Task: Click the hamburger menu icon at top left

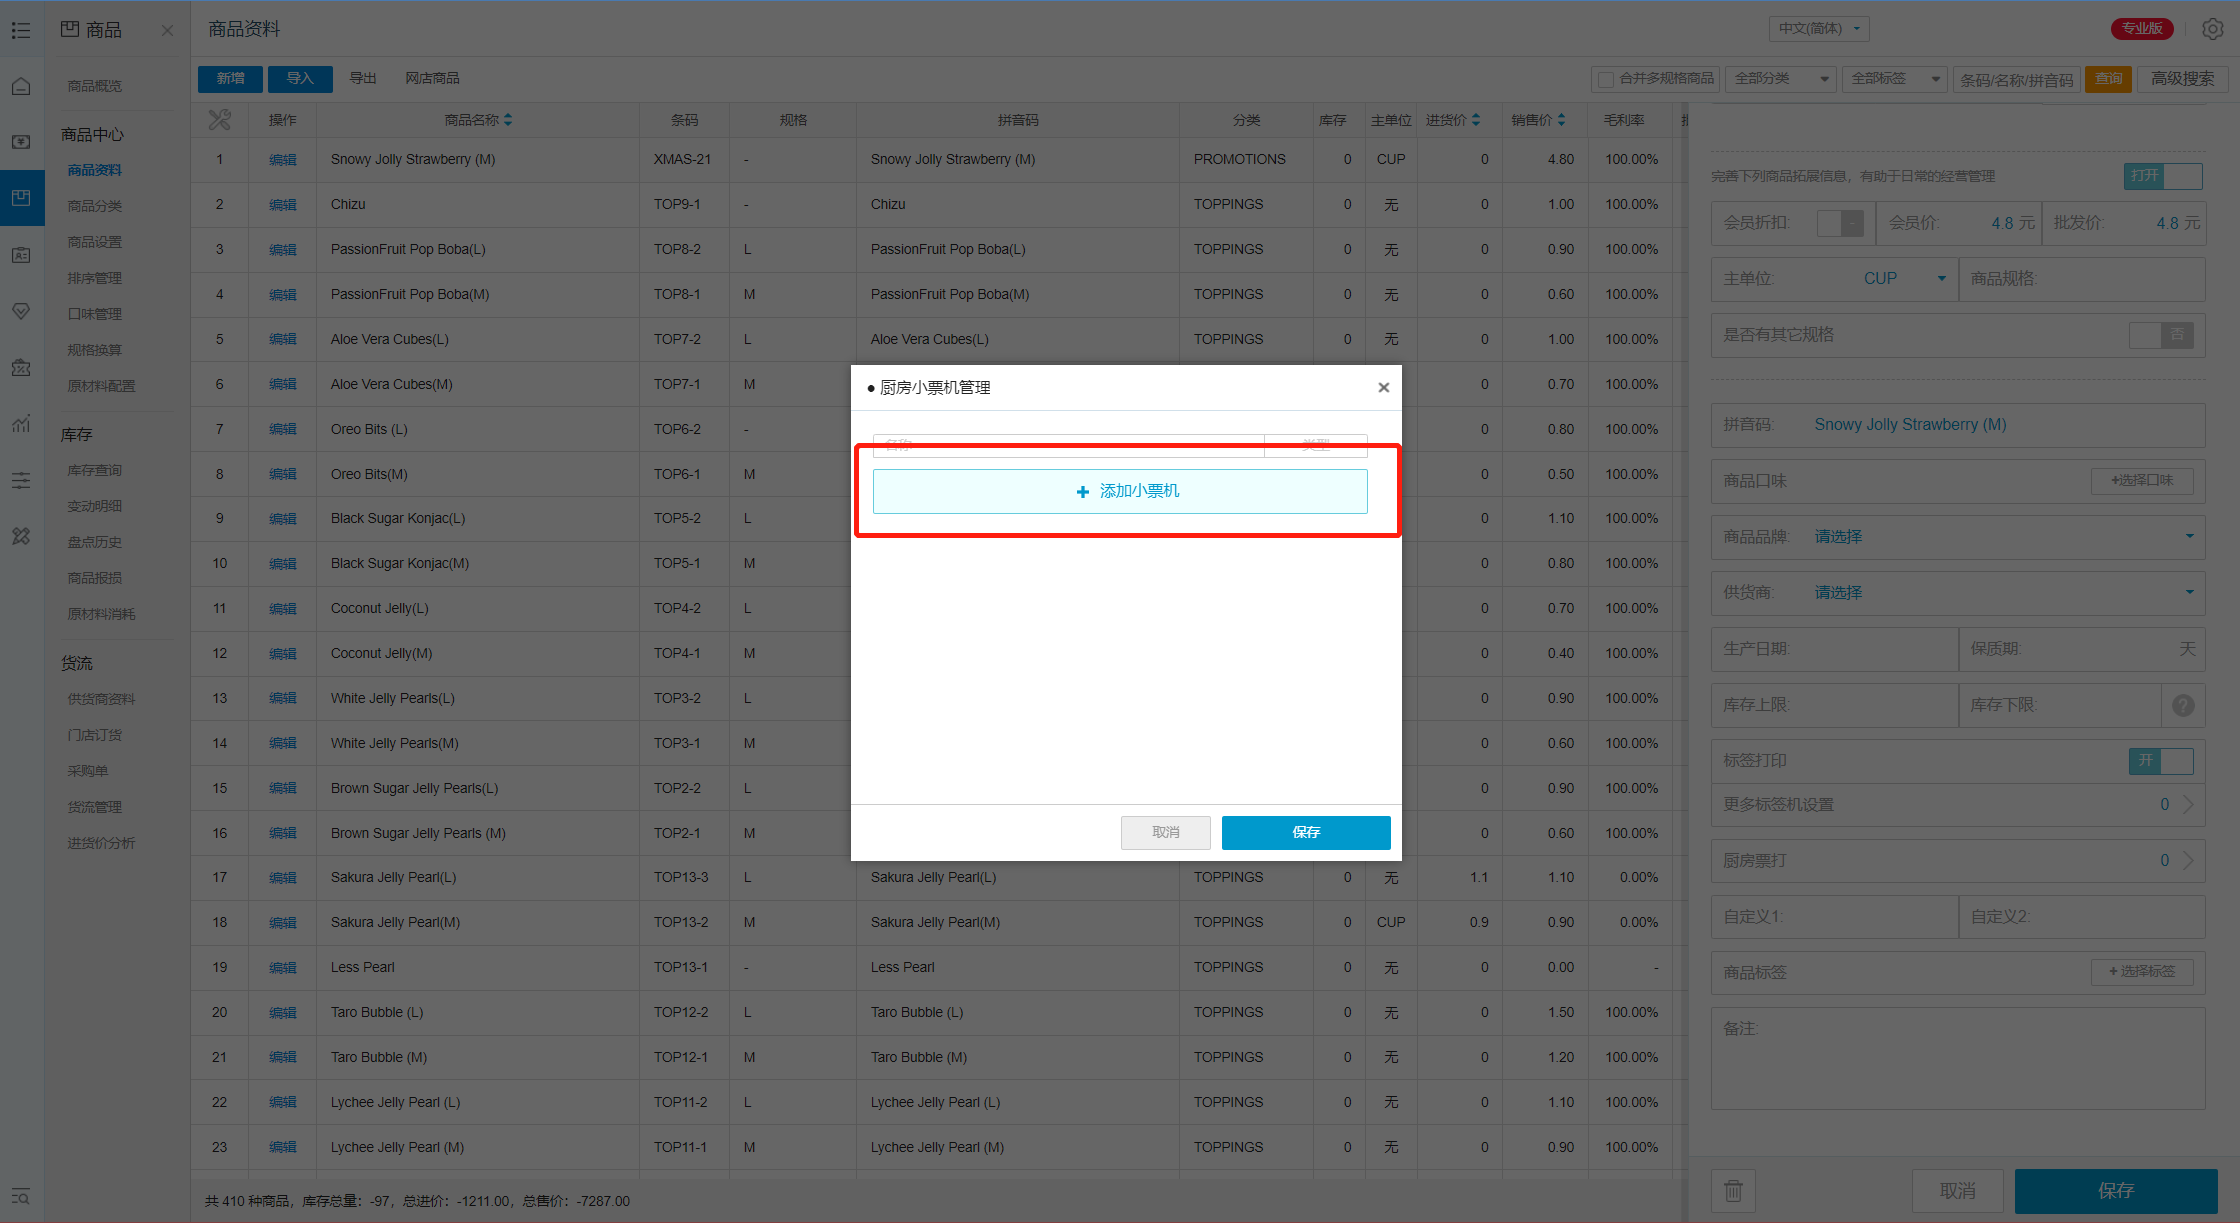Action: point(21,31)
